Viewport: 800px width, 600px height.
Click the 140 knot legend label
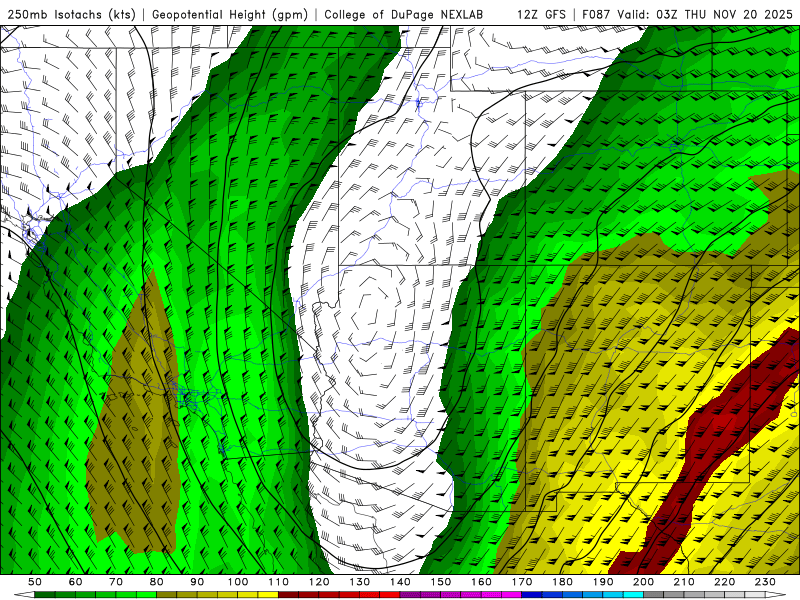(400, 582)
